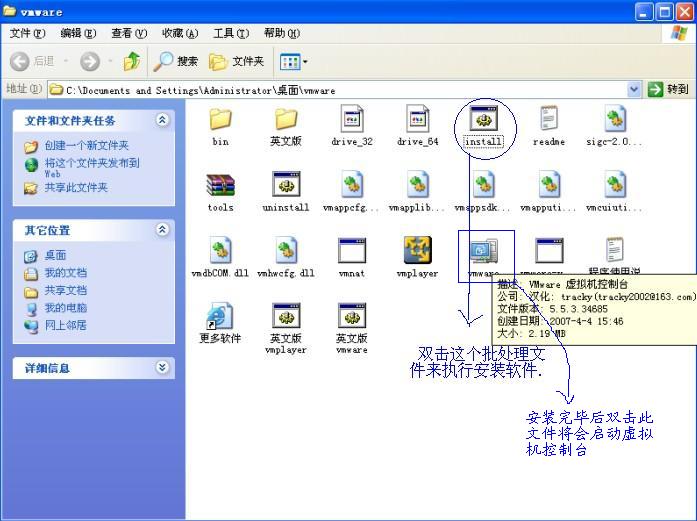Select the bin folder

point(220,121)
